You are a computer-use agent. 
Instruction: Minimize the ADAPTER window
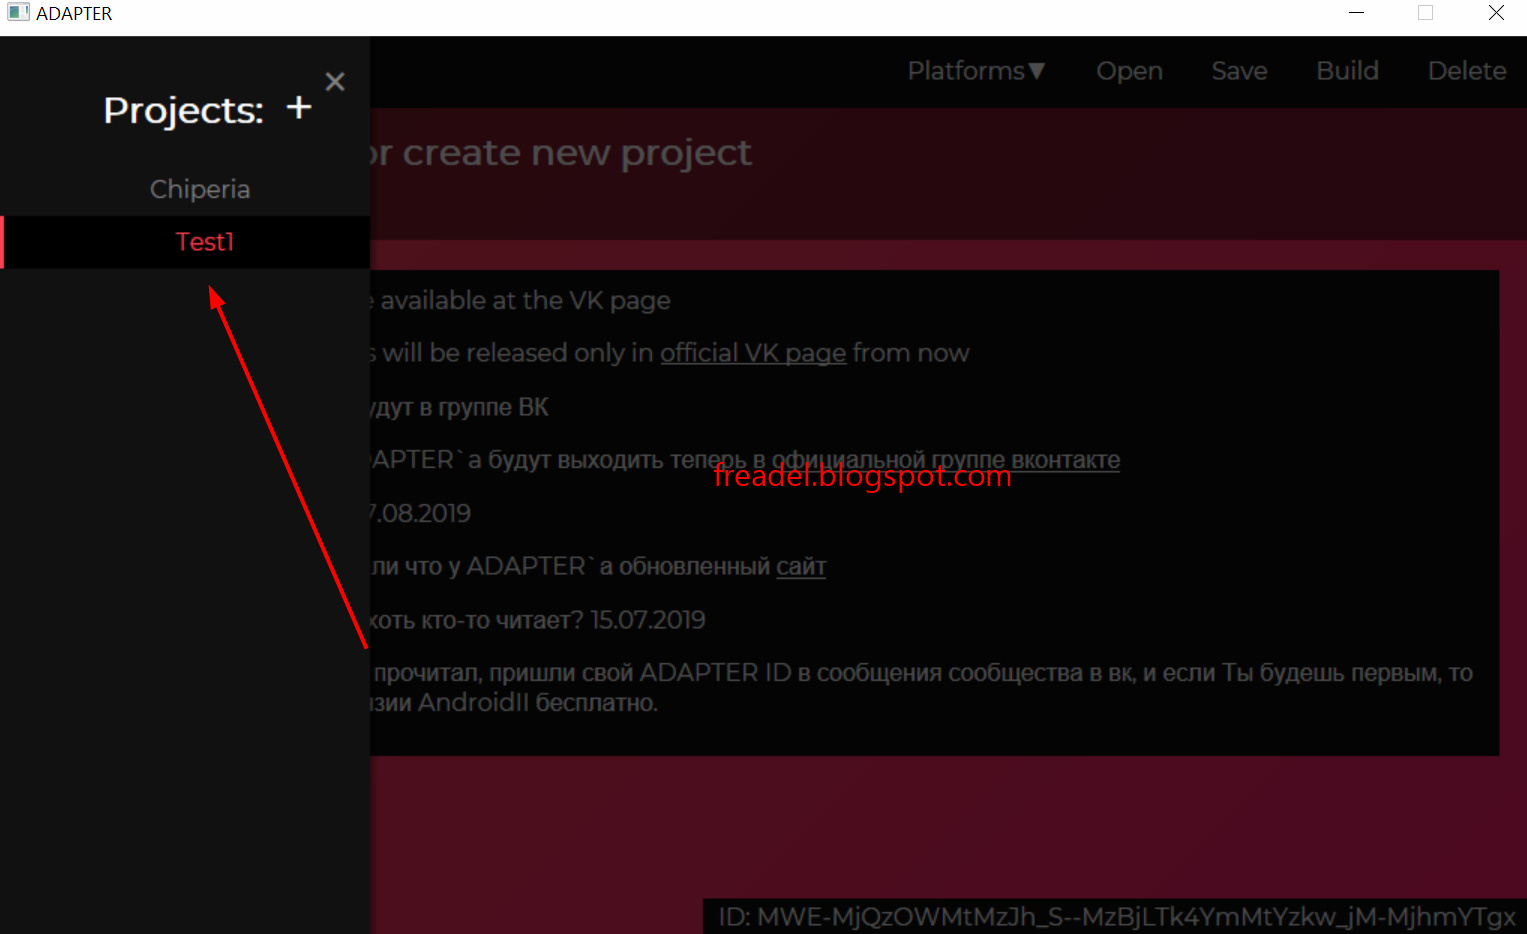[1356, 13]
